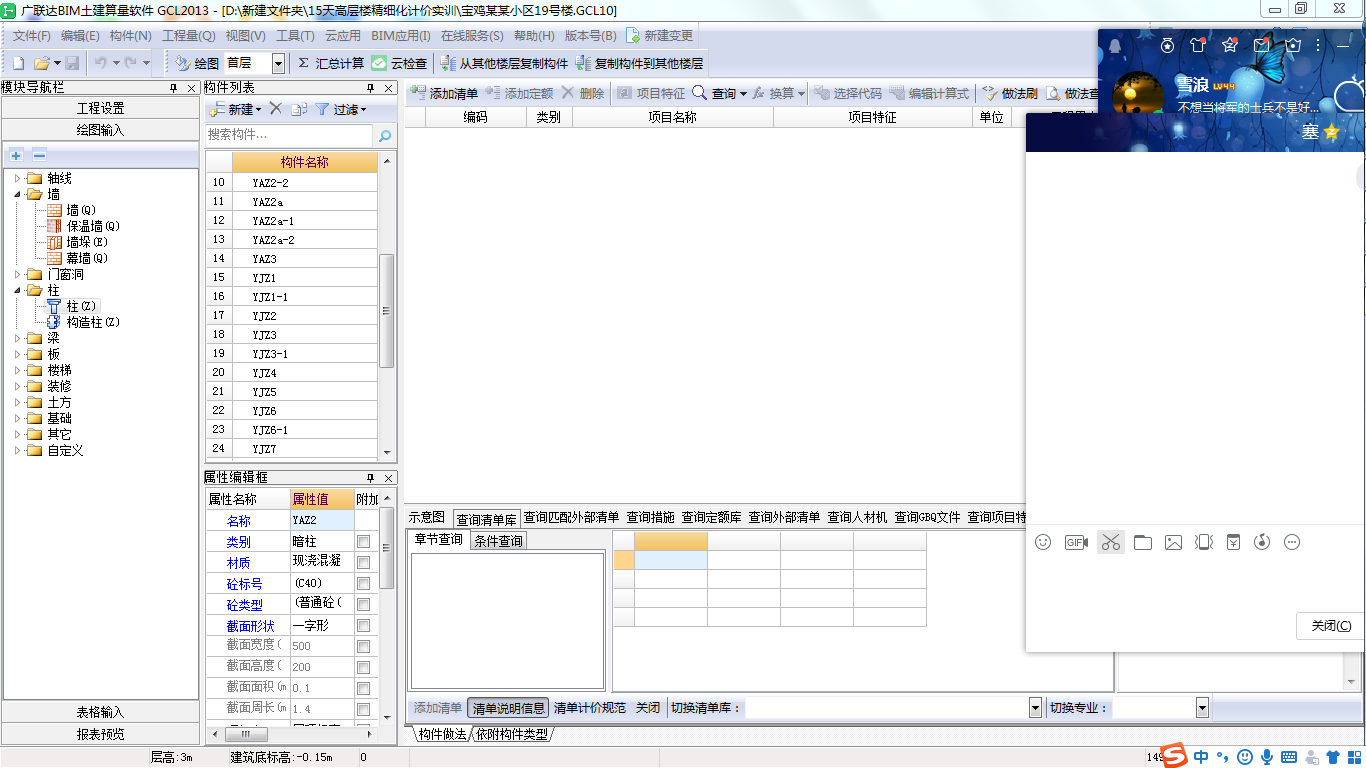Click 做法刷 brush tool

click(x=1010, y=93)
